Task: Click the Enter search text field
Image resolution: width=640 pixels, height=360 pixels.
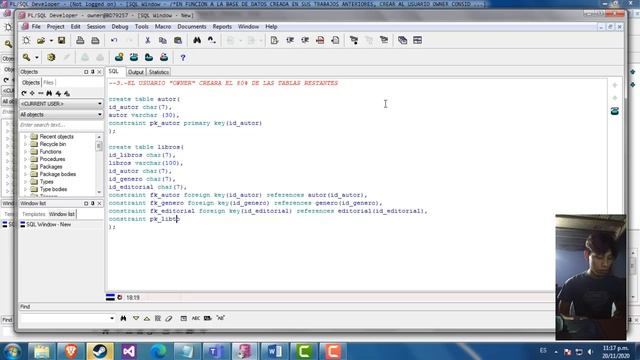Action: point(61,125)
